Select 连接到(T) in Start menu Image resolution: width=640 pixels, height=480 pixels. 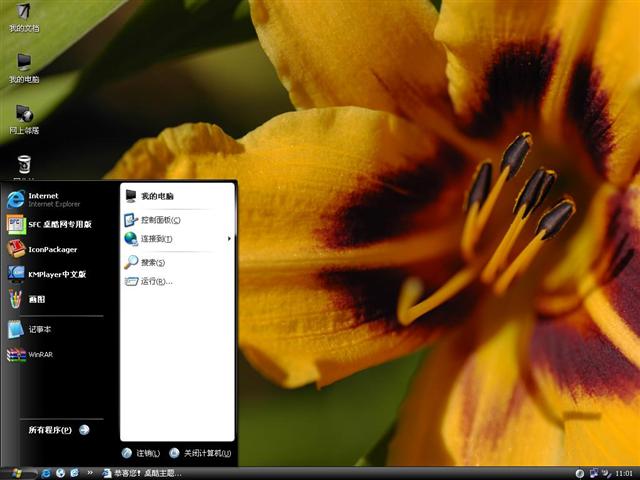point(149,238)
